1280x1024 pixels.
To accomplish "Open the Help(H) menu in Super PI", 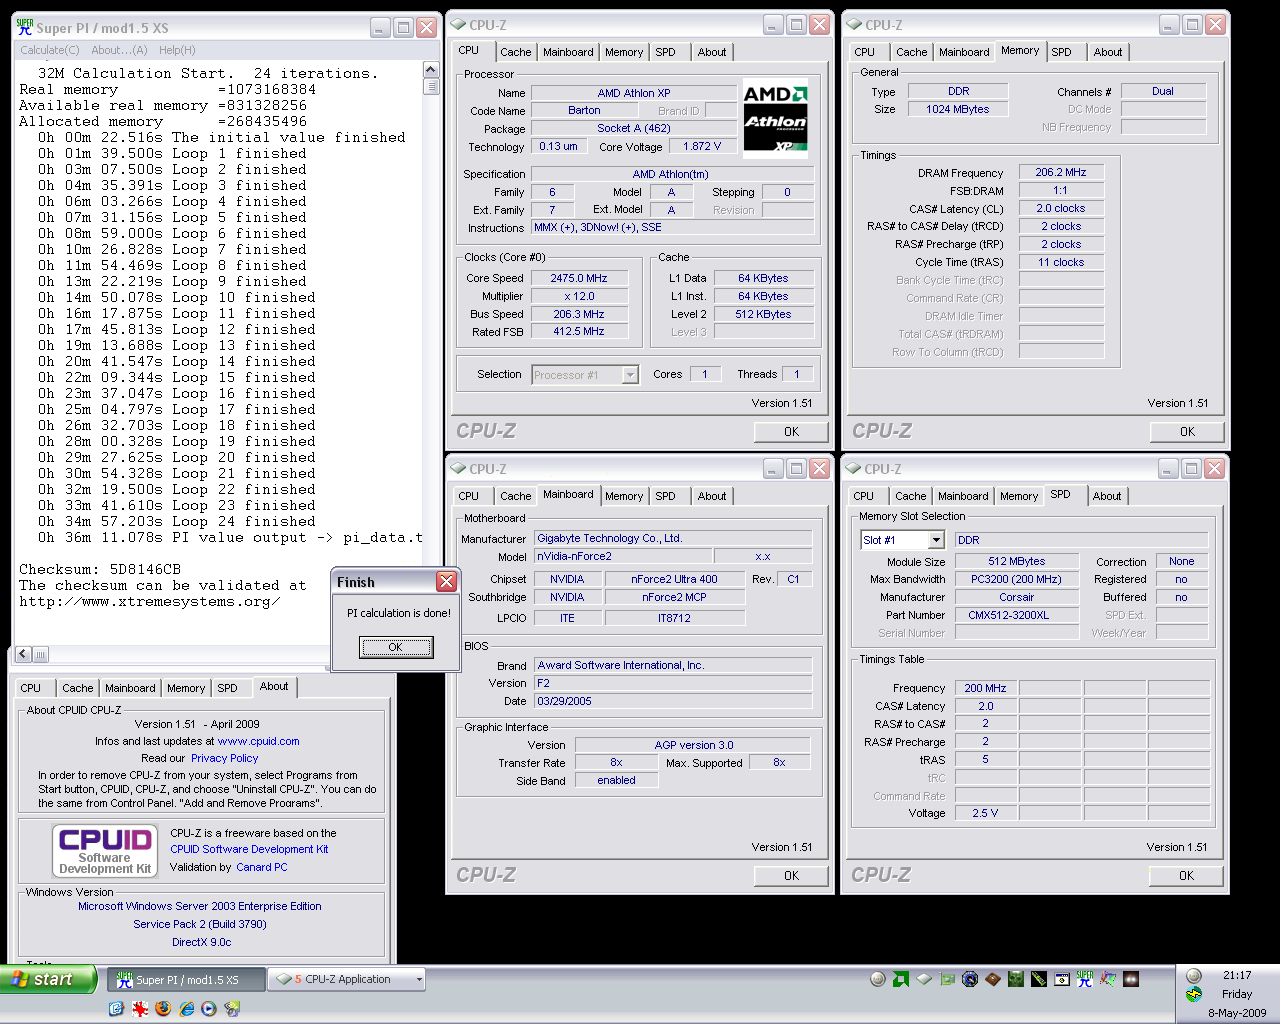I will click(x=177, y=50).
